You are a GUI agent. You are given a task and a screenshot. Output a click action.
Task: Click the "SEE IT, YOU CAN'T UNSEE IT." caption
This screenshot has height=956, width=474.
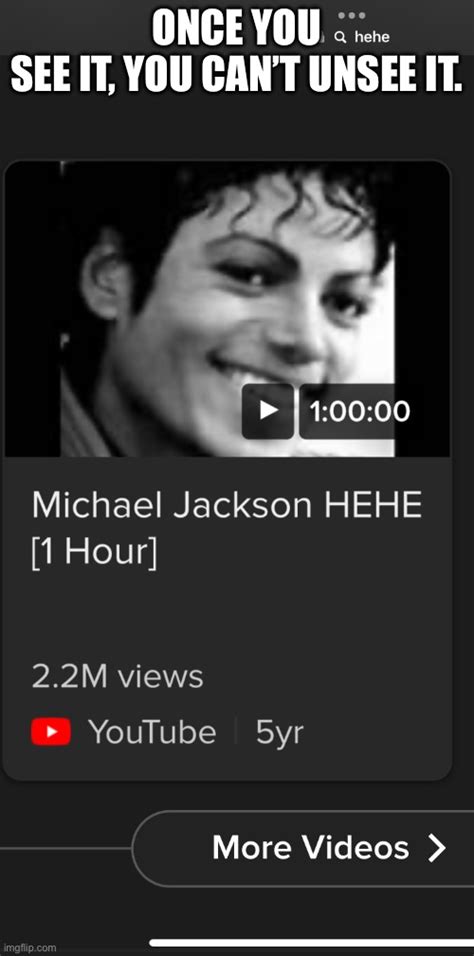point(237,74)
